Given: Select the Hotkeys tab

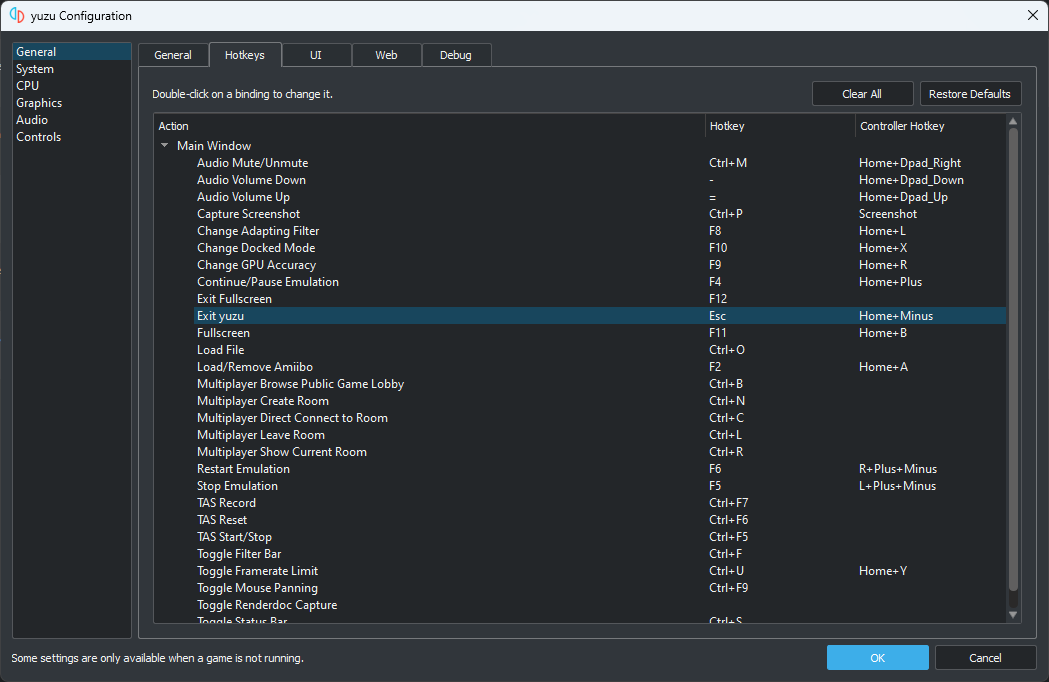Looking at the screenshot, I should pyautogui.click(x=245, y=55).
